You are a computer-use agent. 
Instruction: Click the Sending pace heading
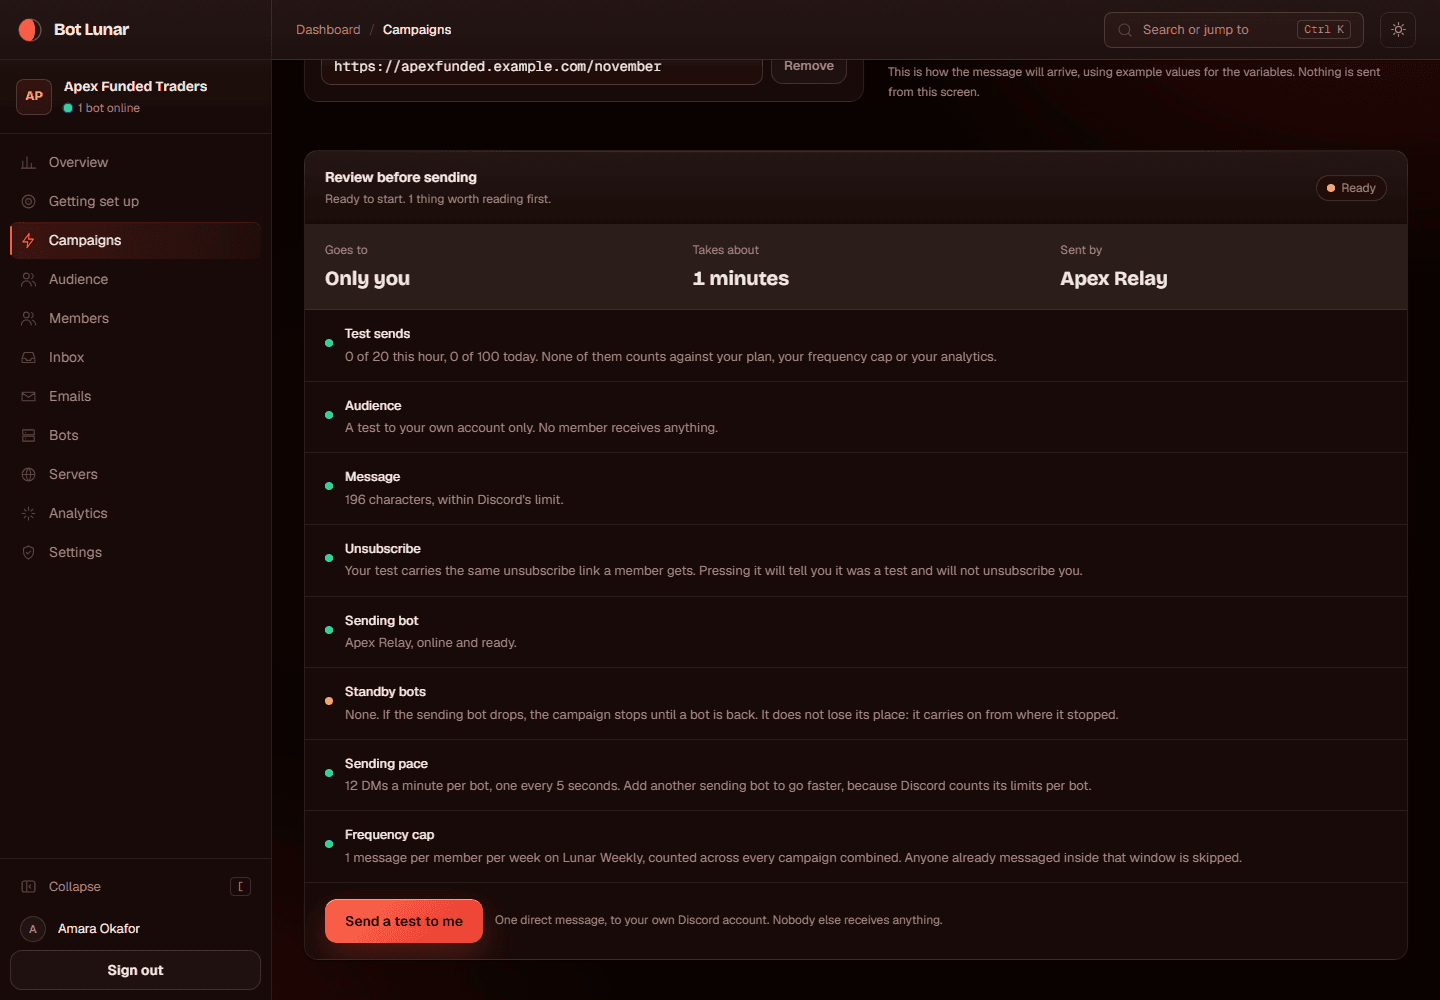tap(386, 764)
